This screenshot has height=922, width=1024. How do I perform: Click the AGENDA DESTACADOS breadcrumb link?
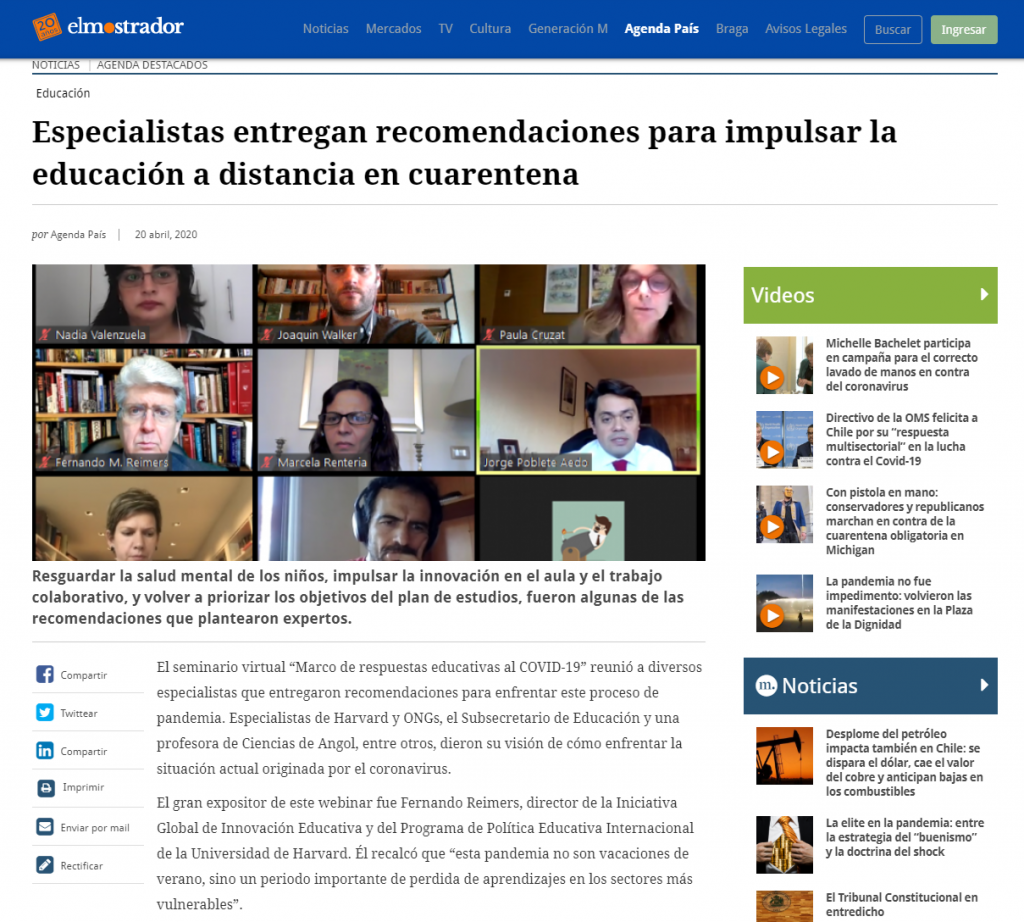(152, 65)
